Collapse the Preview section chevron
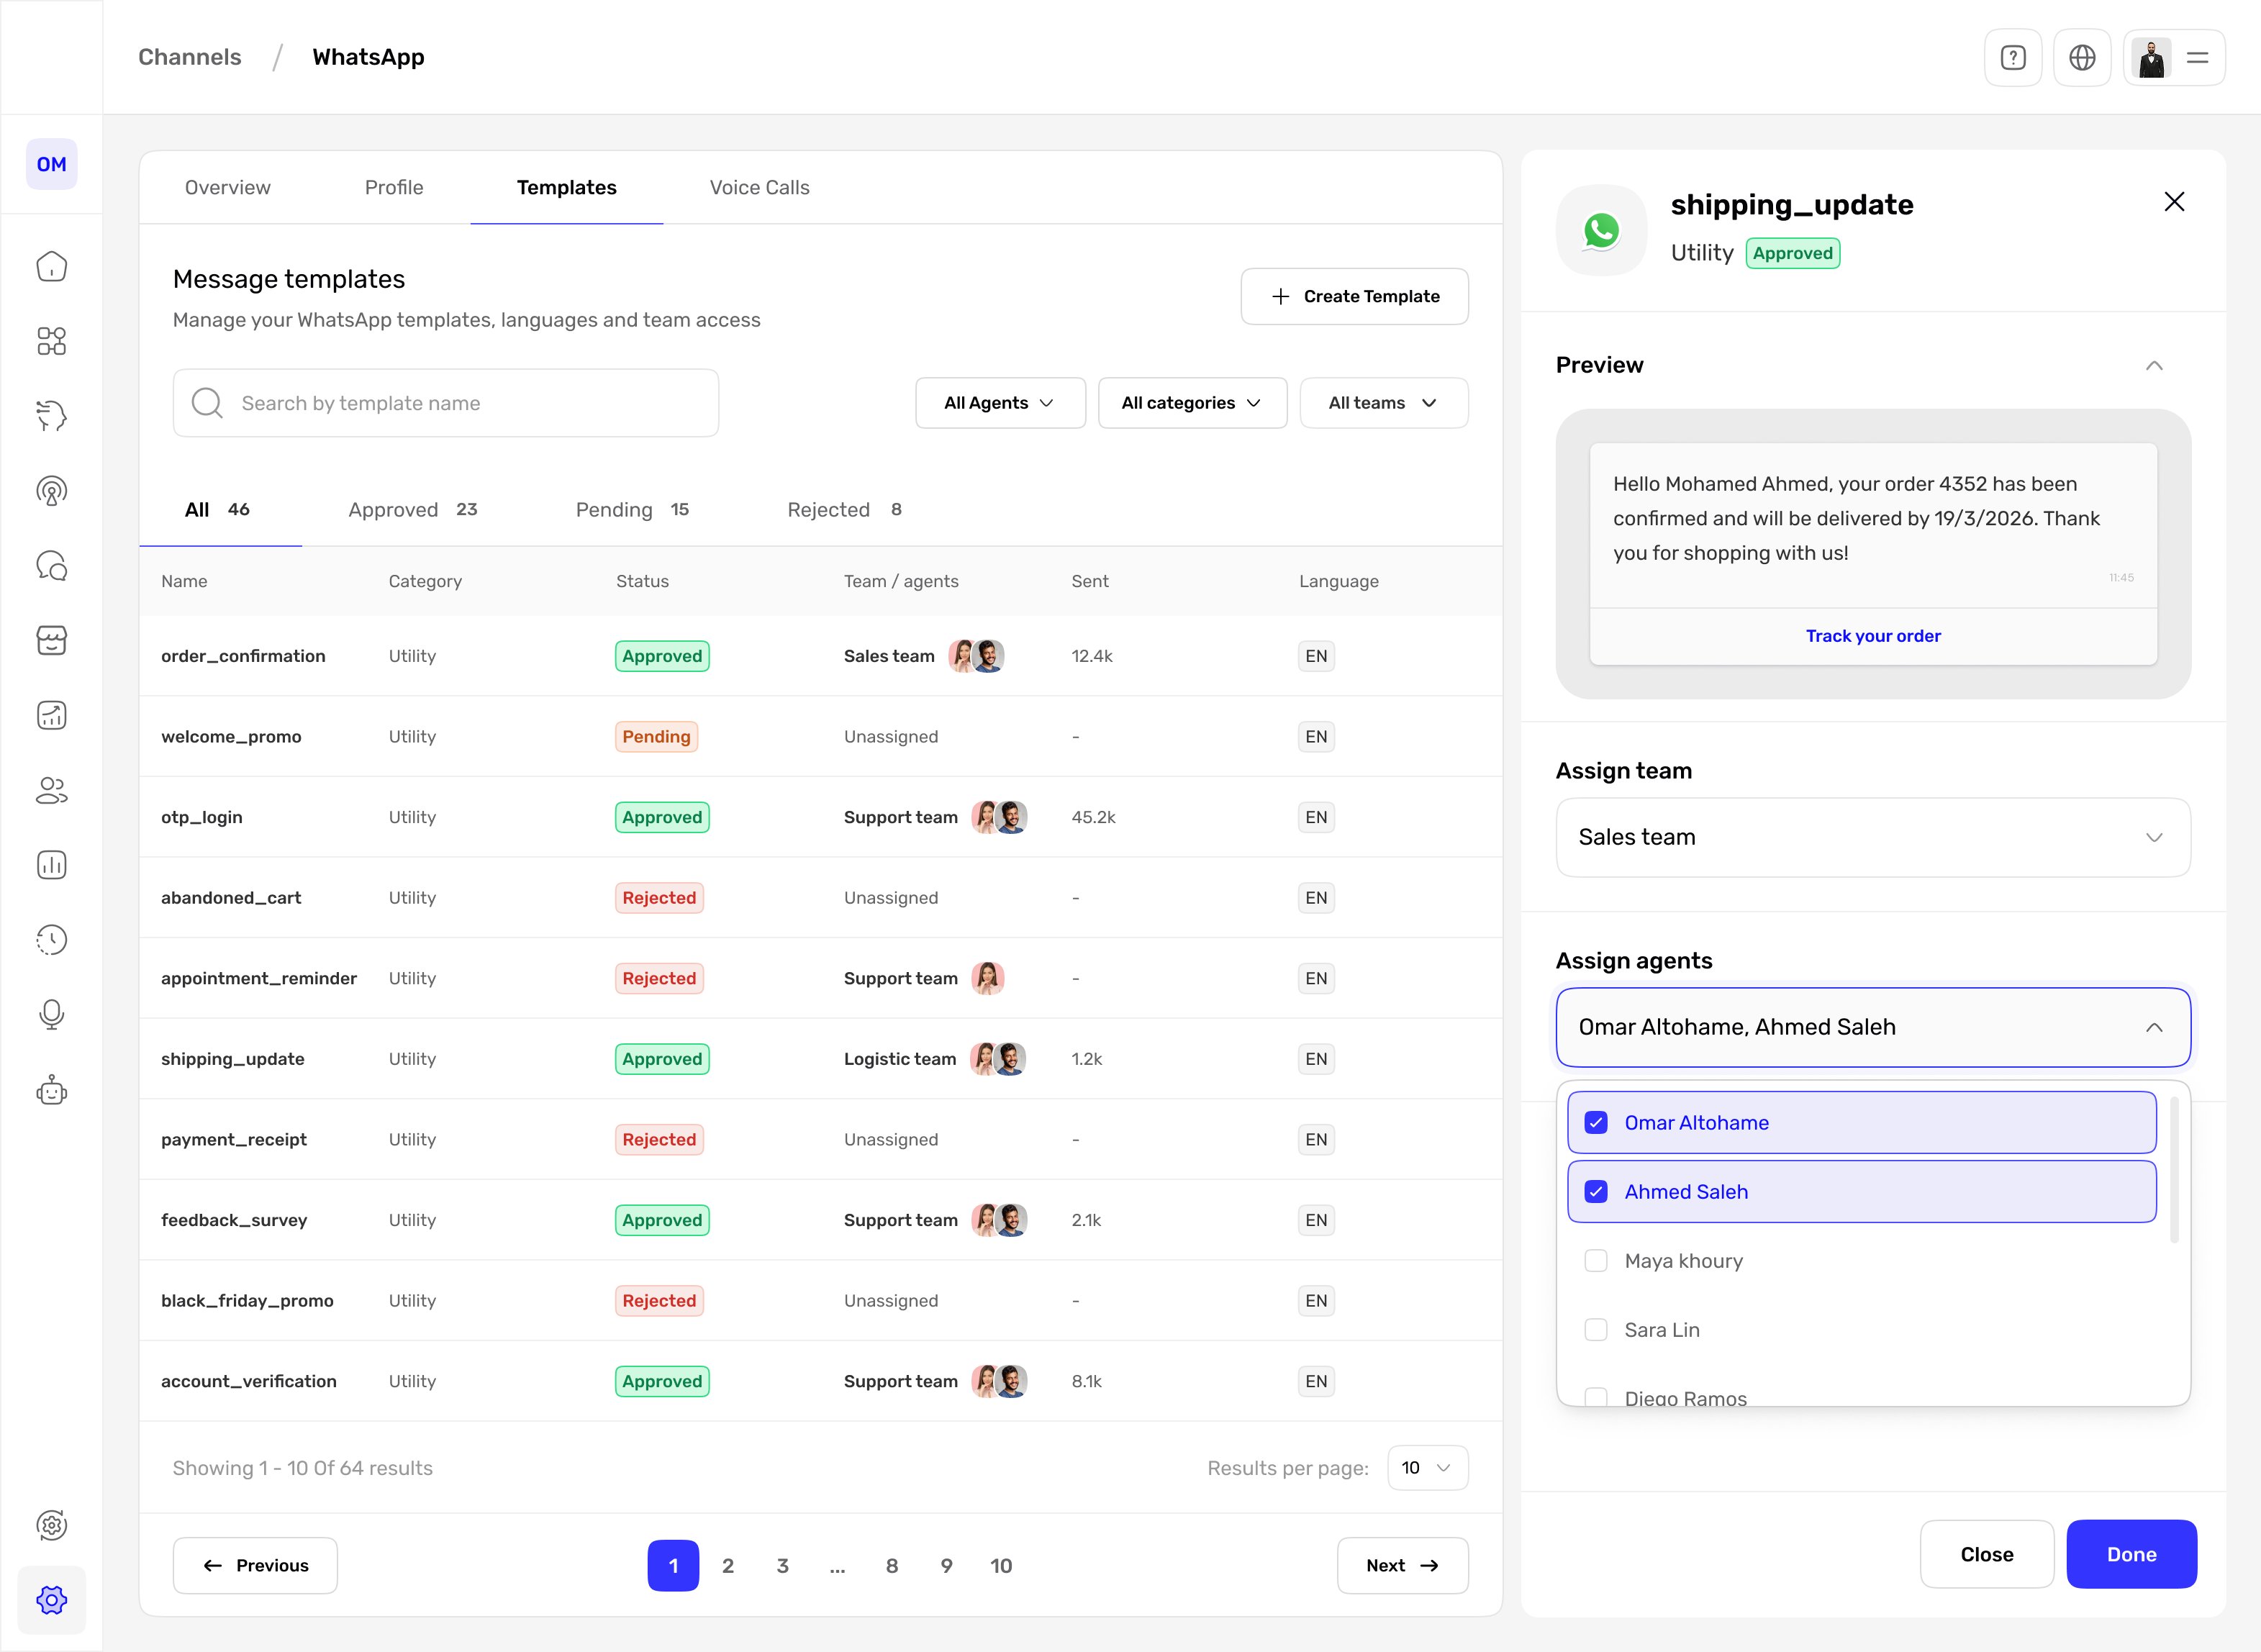Viewport: 2261px width, 1652px height. coord(2154,365)
